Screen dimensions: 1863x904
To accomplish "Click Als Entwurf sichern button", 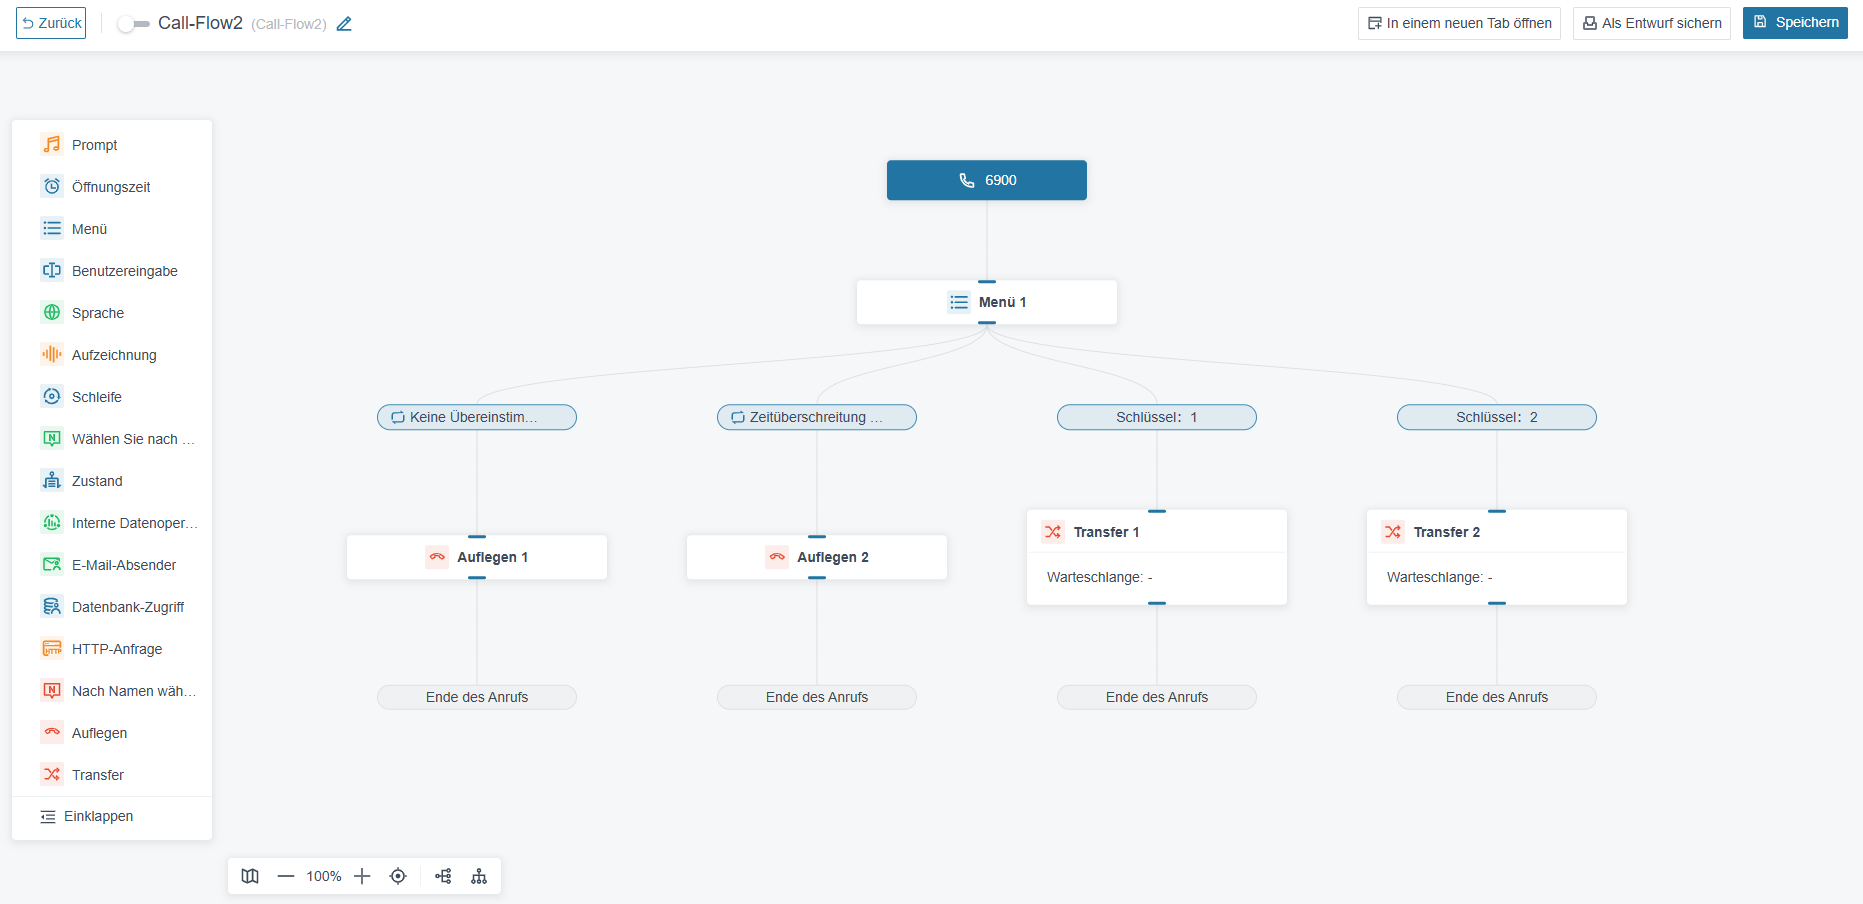I will point(1651,23).
